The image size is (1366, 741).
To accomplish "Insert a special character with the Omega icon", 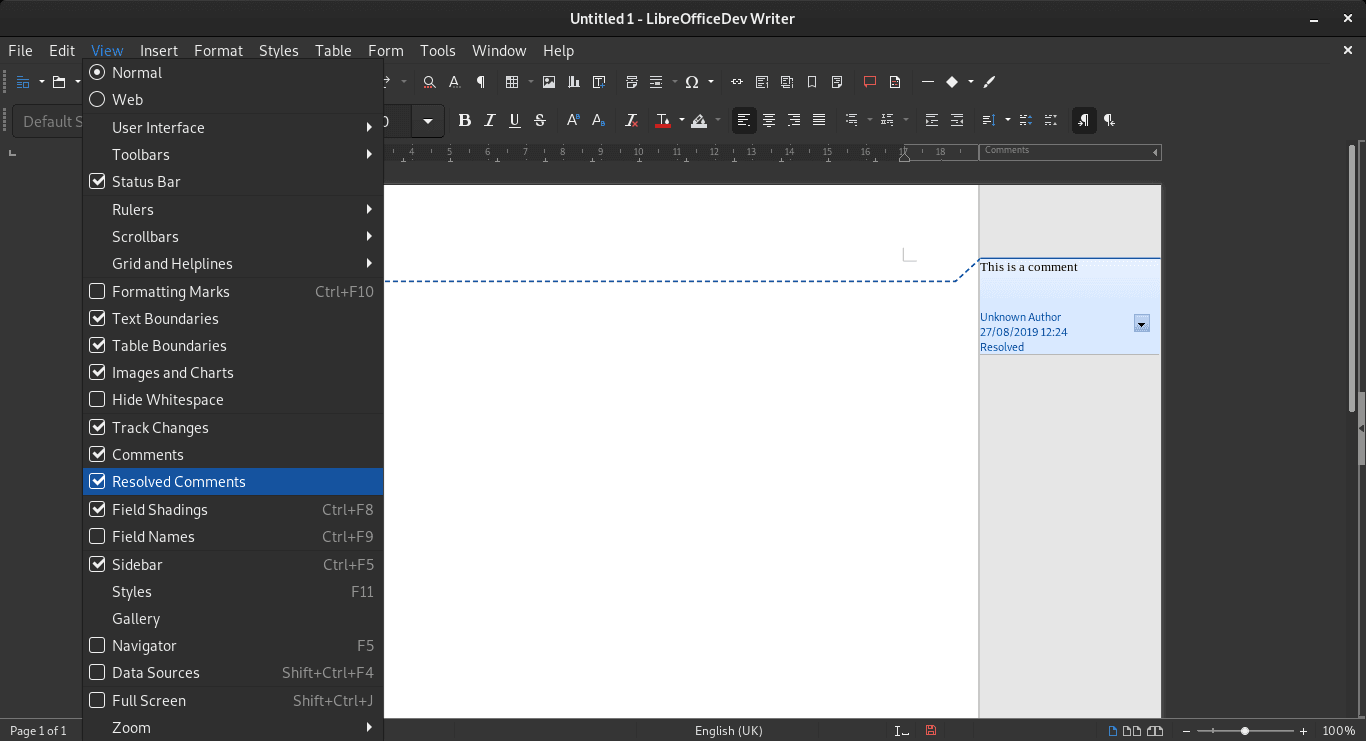I will pyautogui.click(x=692, y=82).
